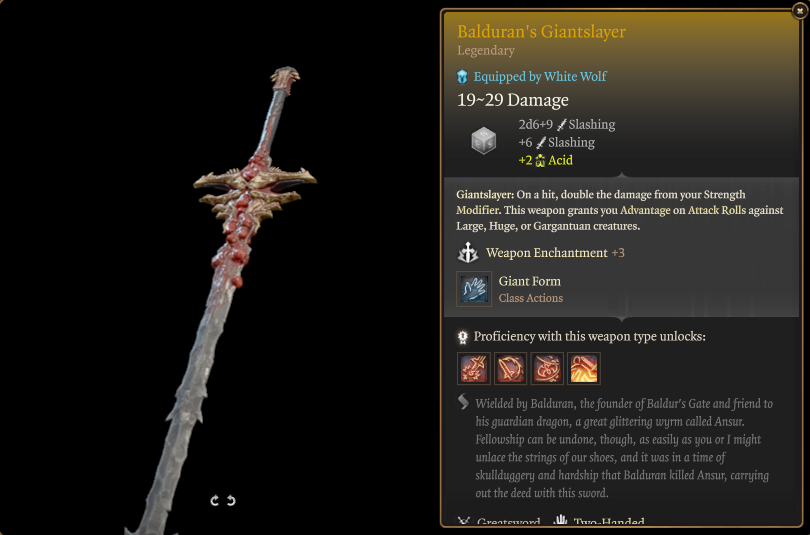Click Equipped by White Wolf text
The image size is (810, 535).
[x=540, y=76]
